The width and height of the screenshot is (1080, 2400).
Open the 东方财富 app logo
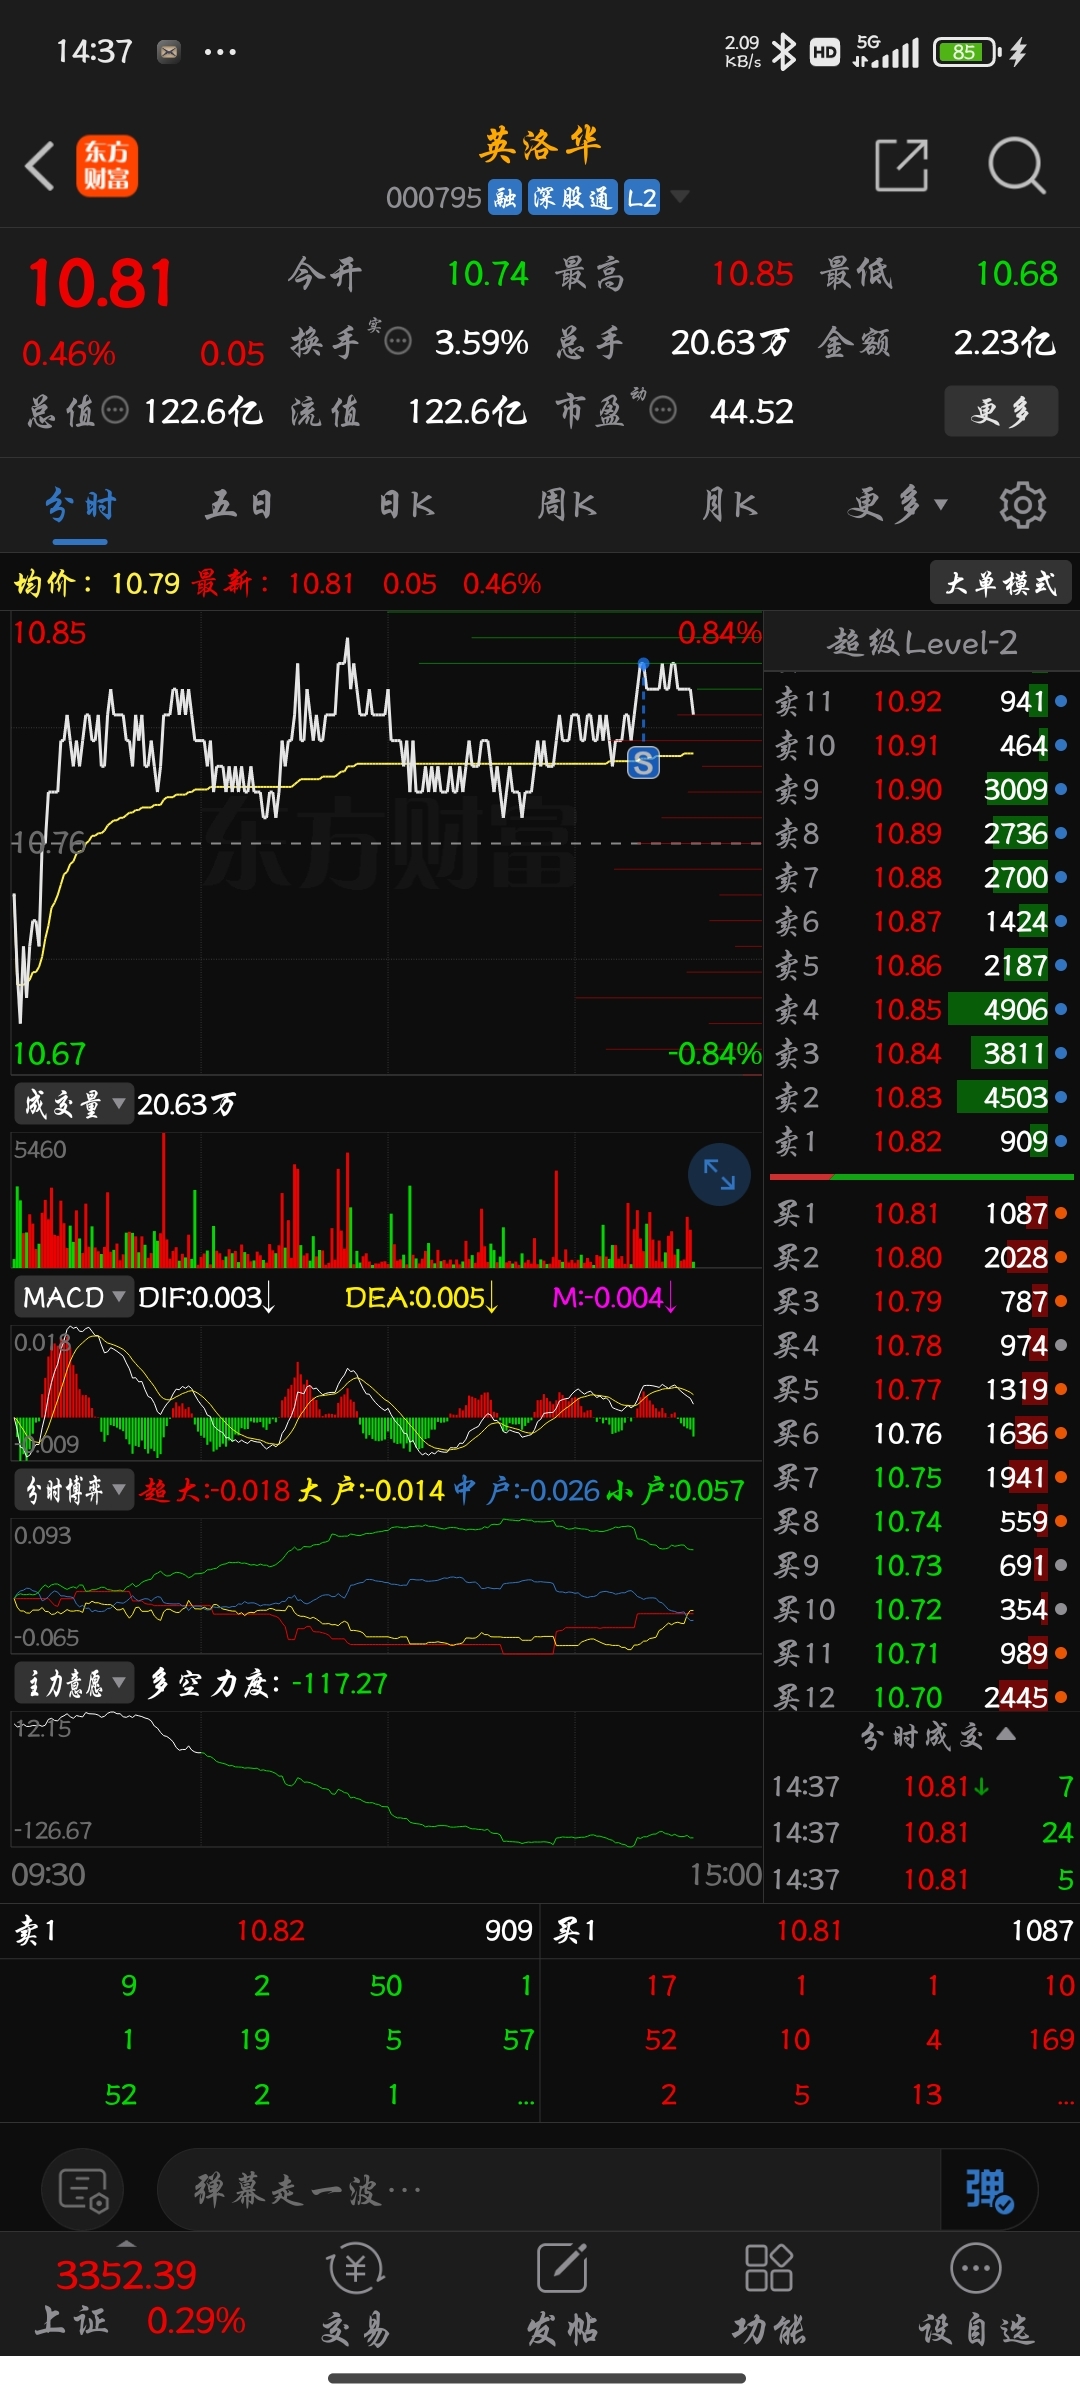tap(107, 166)
